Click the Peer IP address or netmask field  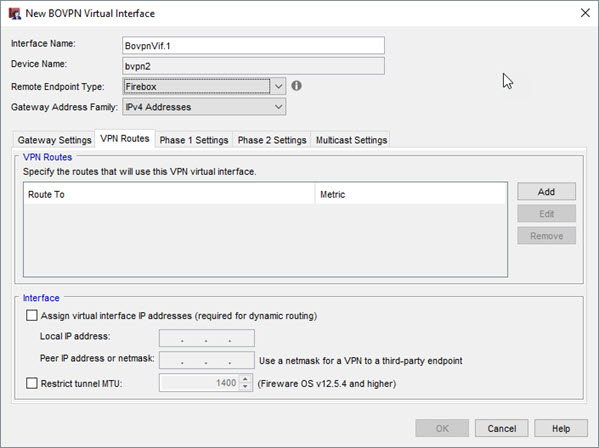click(x=207, y=360)
